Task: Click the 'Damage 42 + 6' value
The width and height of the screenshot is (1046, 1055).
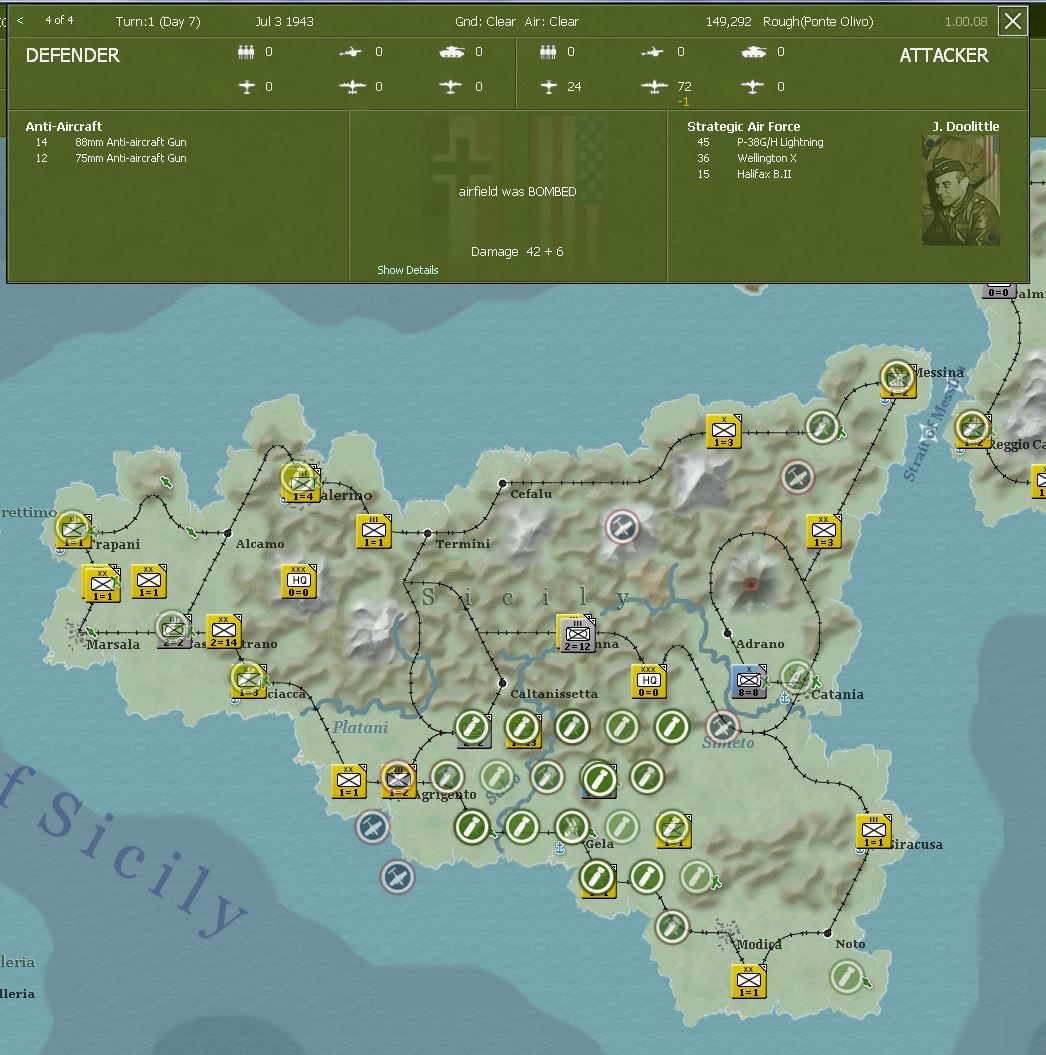Action: pos(517,252)
